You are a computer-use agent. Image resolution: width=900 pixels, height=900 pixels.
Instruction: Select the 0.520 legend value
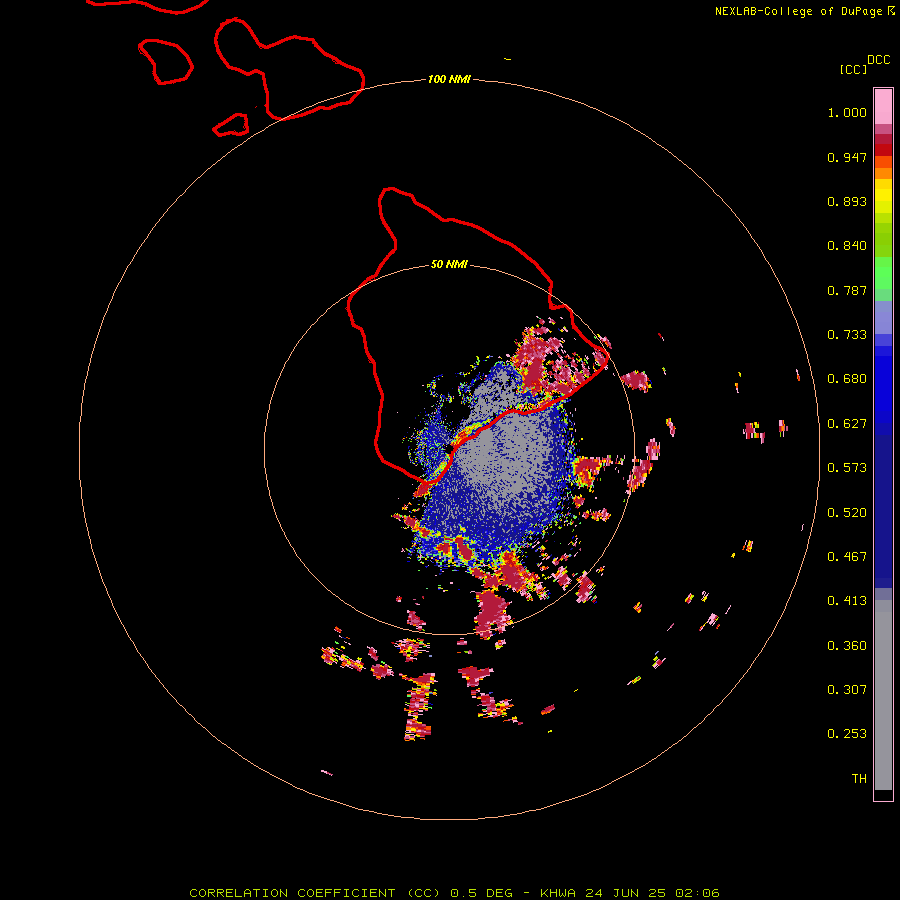pos(847,513)
